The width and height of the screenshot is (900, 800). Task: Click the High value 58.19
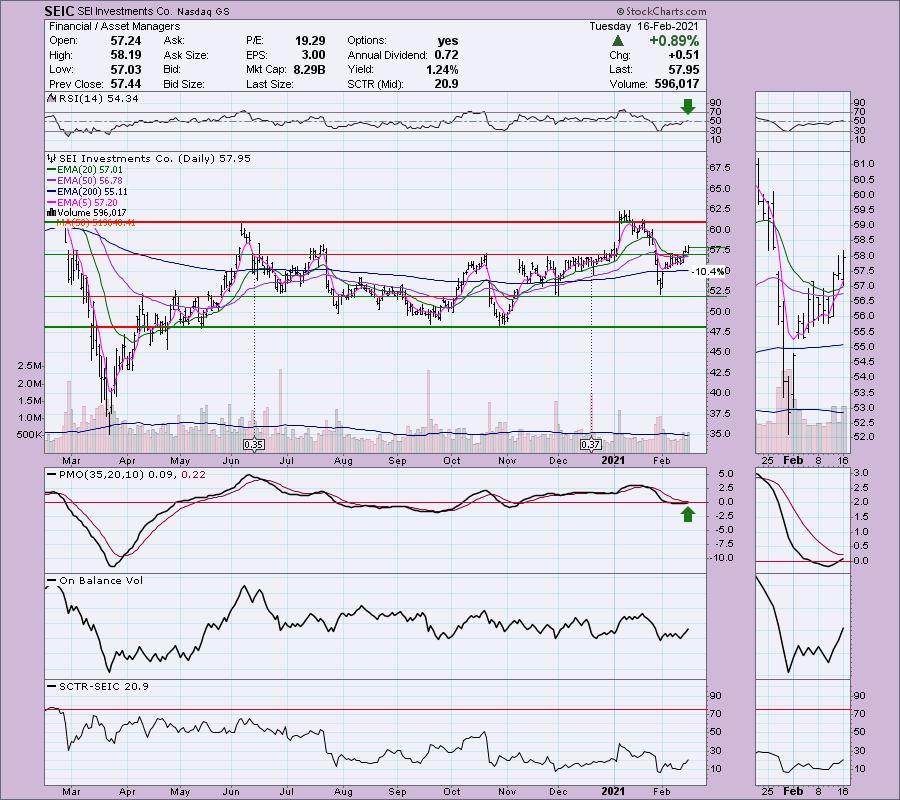[126, 55]
